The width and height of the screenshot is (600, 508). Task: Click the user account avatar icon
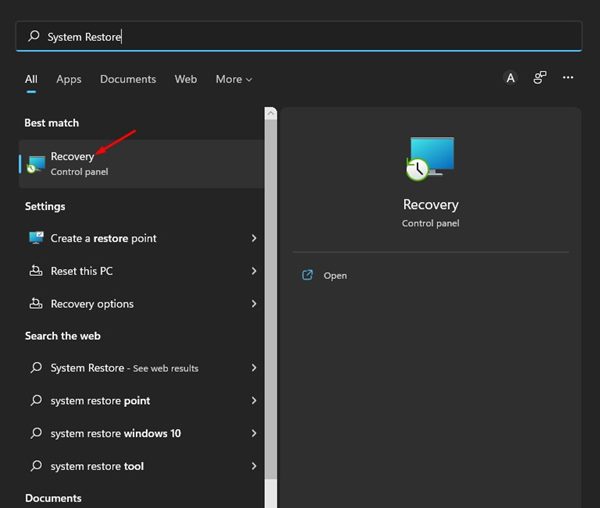point(510,78)
